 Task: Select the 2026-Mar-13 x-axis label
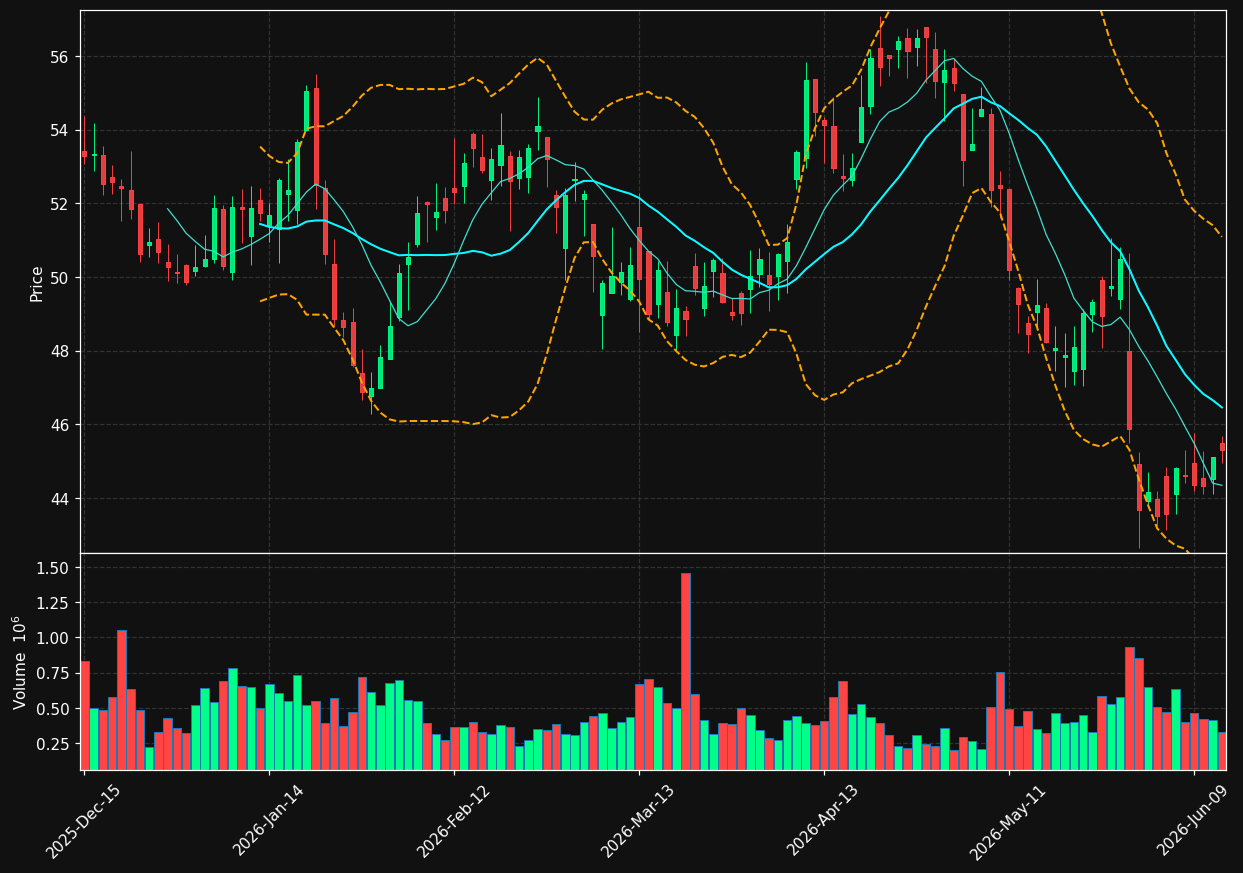pyautogui.click(x=637, y=821)
